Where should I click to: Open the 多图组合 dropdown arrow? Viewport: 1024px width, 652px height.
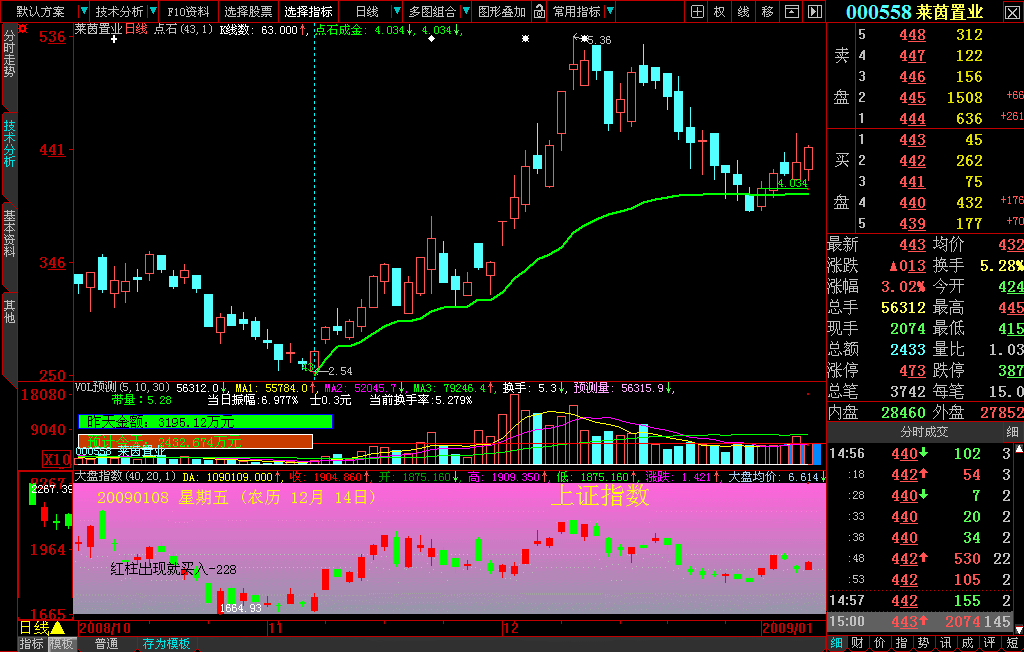pos(466,11)
